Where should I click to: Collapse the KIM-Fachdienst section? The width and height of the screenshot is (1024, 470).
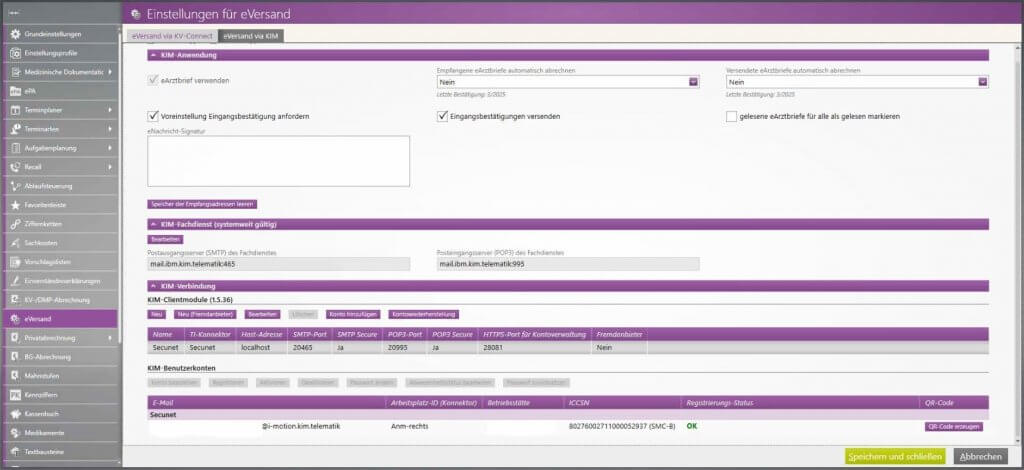click(x=153, y=224)
